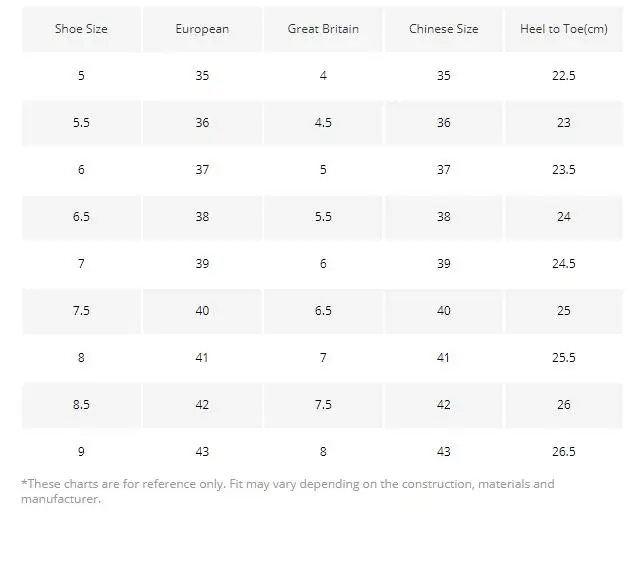This screenshot has height=561, width=643.
Task: Click European size 40 cell
Action: 202,311
